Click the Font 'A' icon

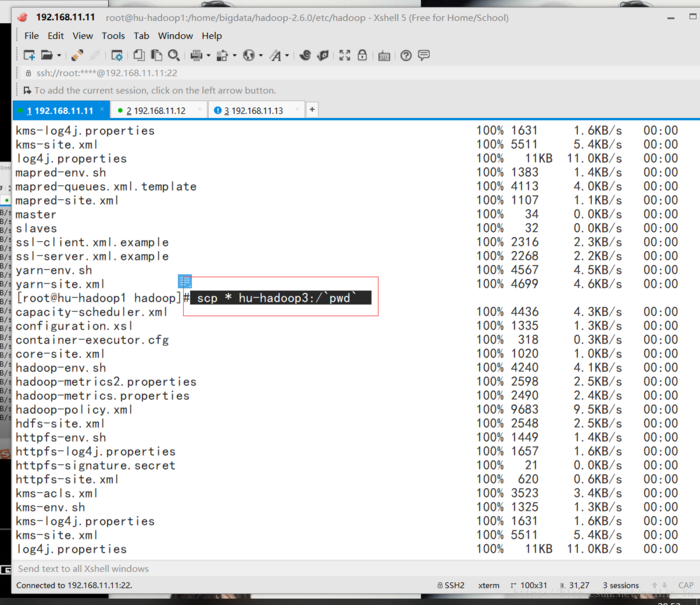(x=275, y=55)
